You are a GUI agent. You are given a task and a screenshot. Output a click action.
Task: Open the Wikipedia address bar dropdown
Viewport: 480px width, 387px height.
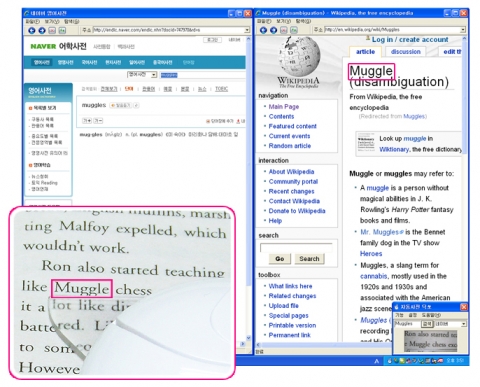point(463,30)
